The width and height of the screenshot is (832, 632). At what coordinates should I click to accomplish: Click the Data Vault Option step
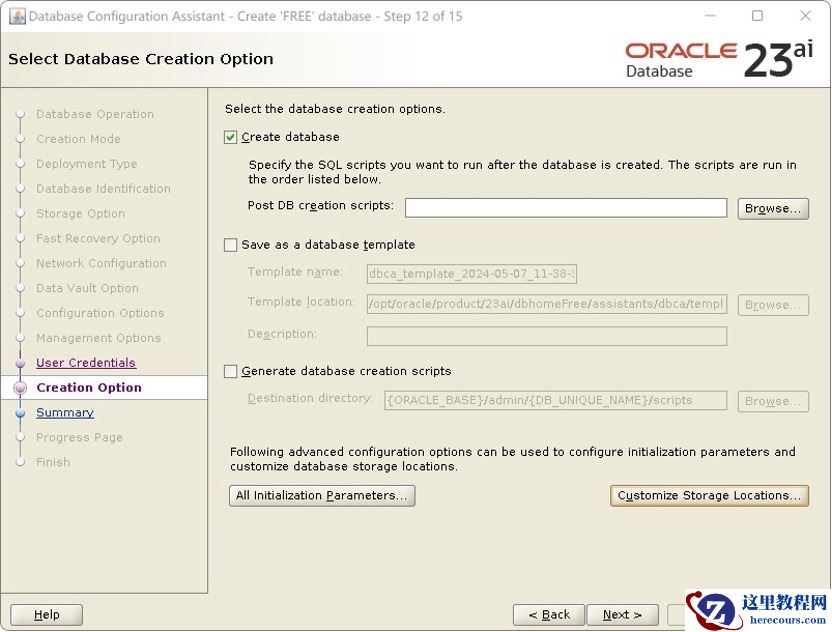point(88,289)
